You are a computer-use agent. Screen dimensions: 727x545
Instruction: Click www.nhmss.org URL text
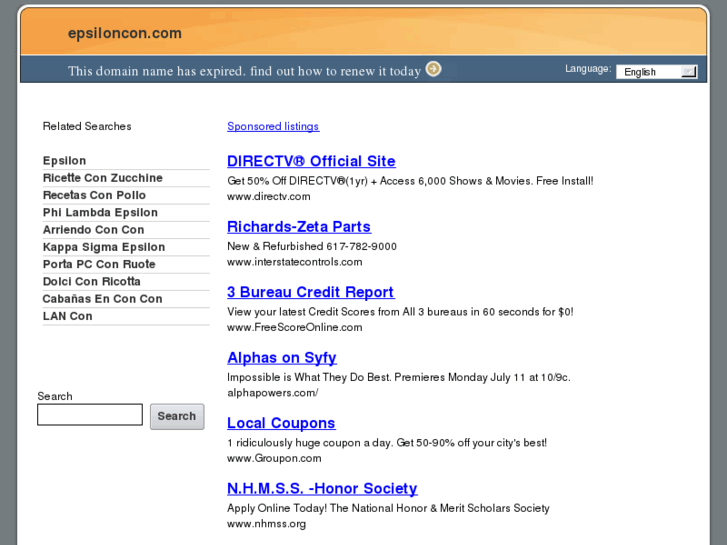point(266,524)
